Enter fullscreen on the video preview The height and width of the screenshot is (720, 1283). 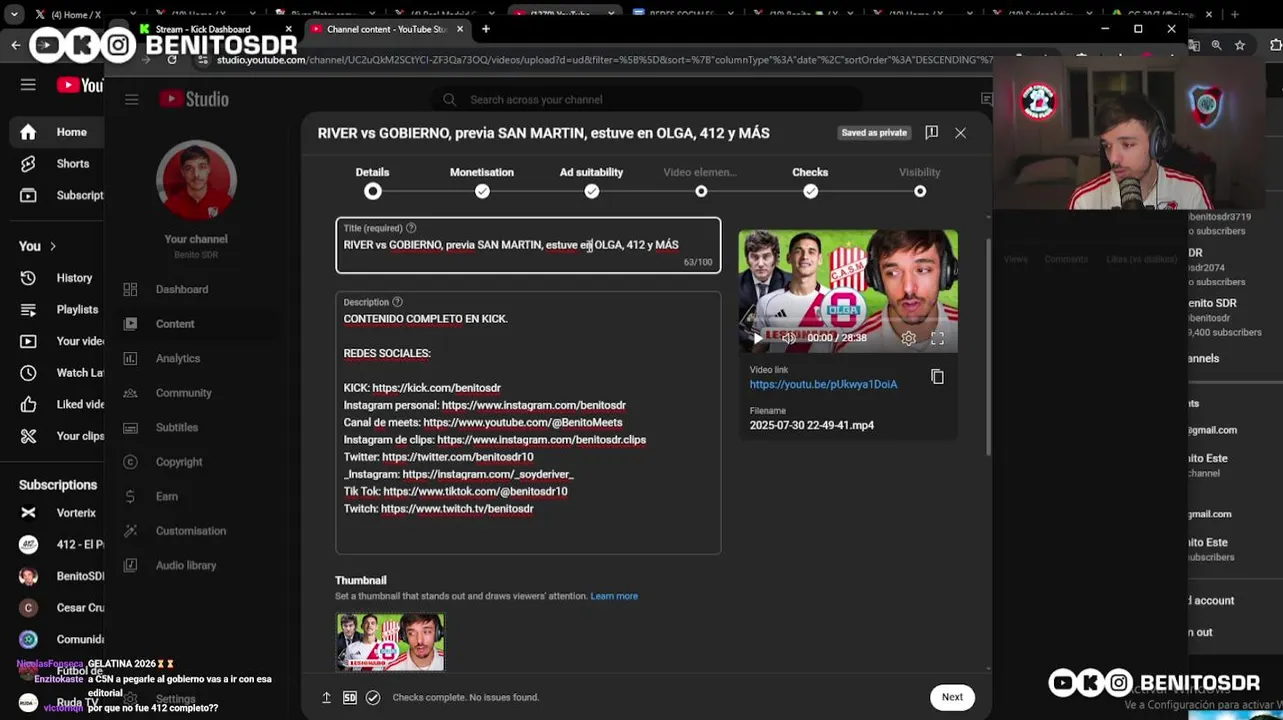937,338
